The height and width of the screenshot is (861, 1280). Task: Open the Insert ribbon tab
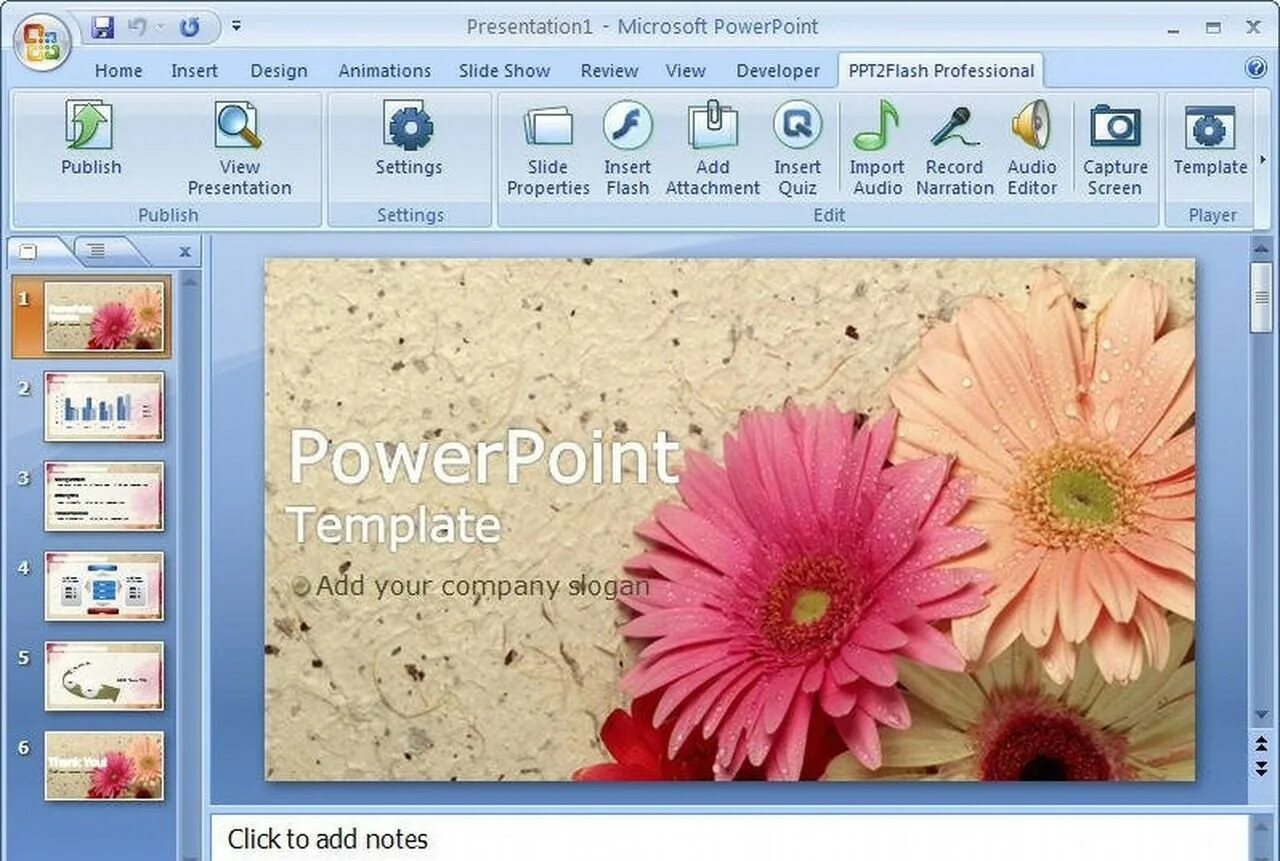click(x=194, y=71)
